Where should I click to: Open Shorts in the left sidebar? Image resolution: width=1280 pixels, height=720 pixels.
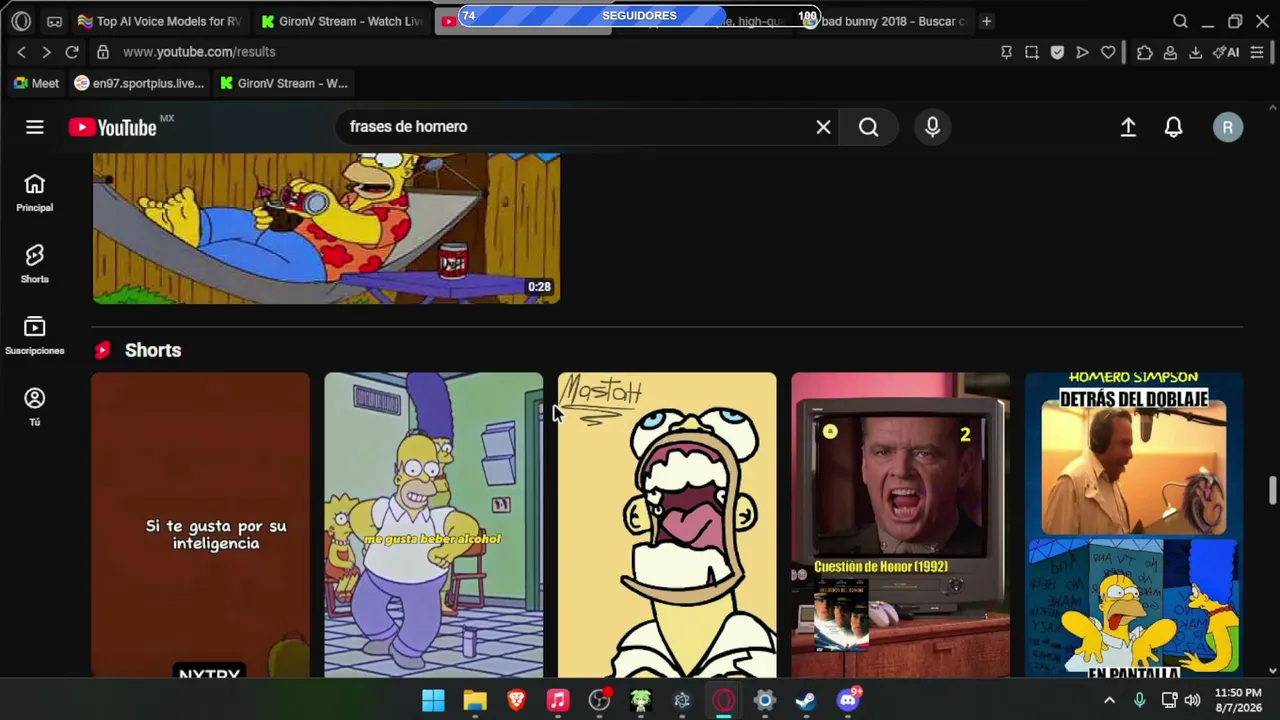[x=35, y=264]
